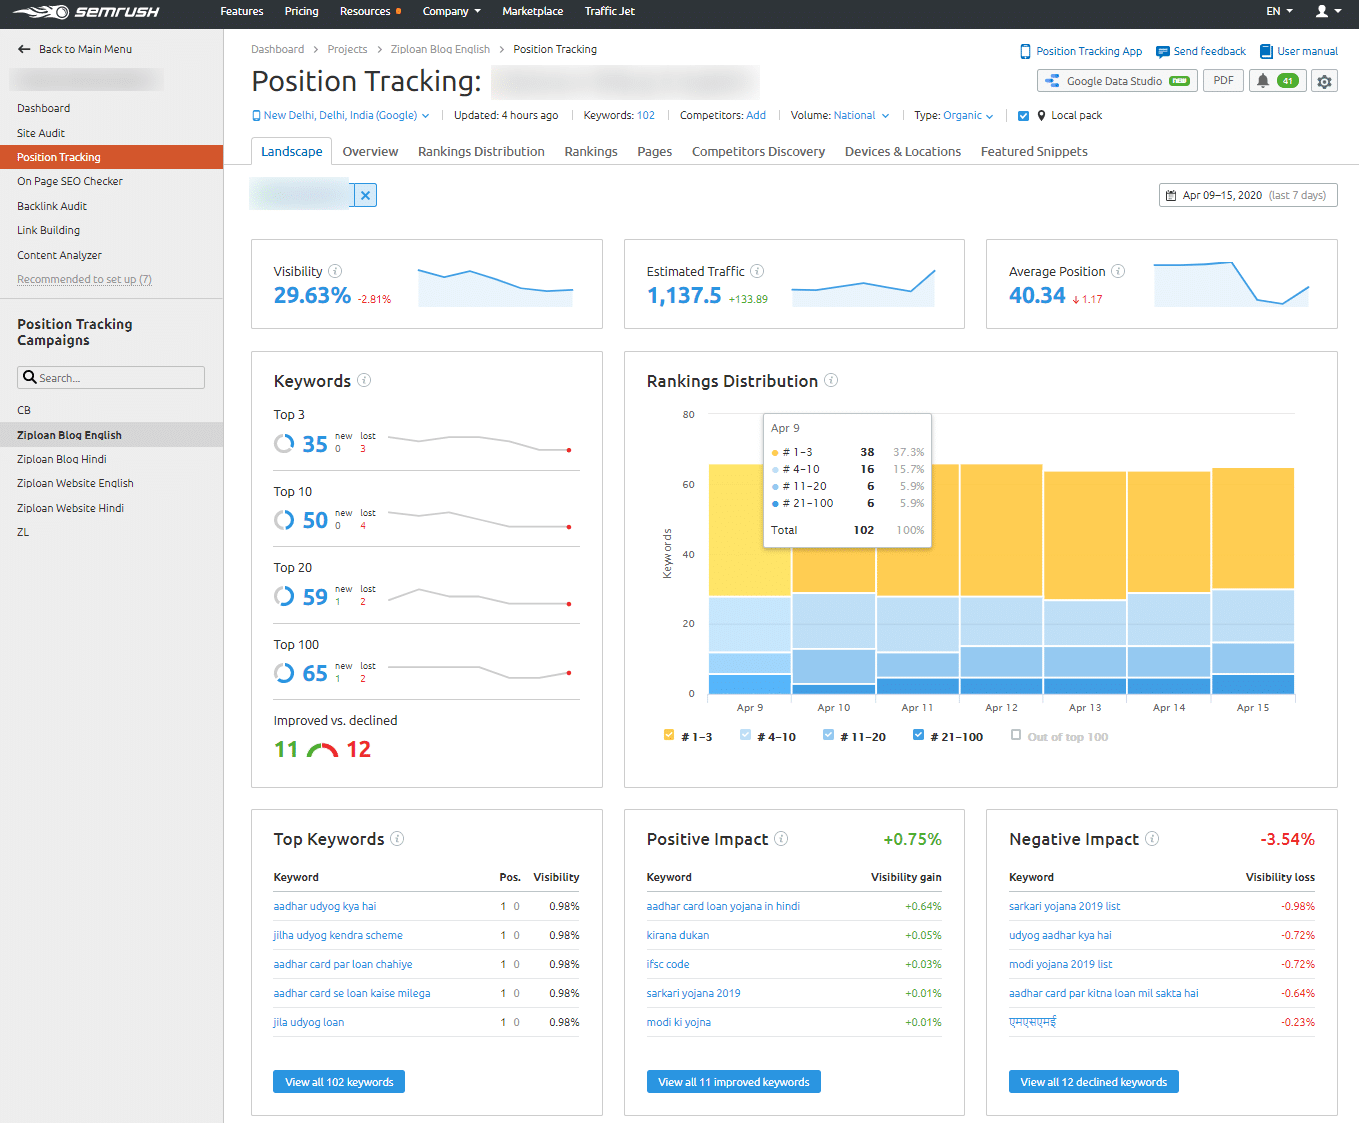Export the report using the PDF button
This screenshot has height=1123, width=1359.
(x=1223, y=80)
